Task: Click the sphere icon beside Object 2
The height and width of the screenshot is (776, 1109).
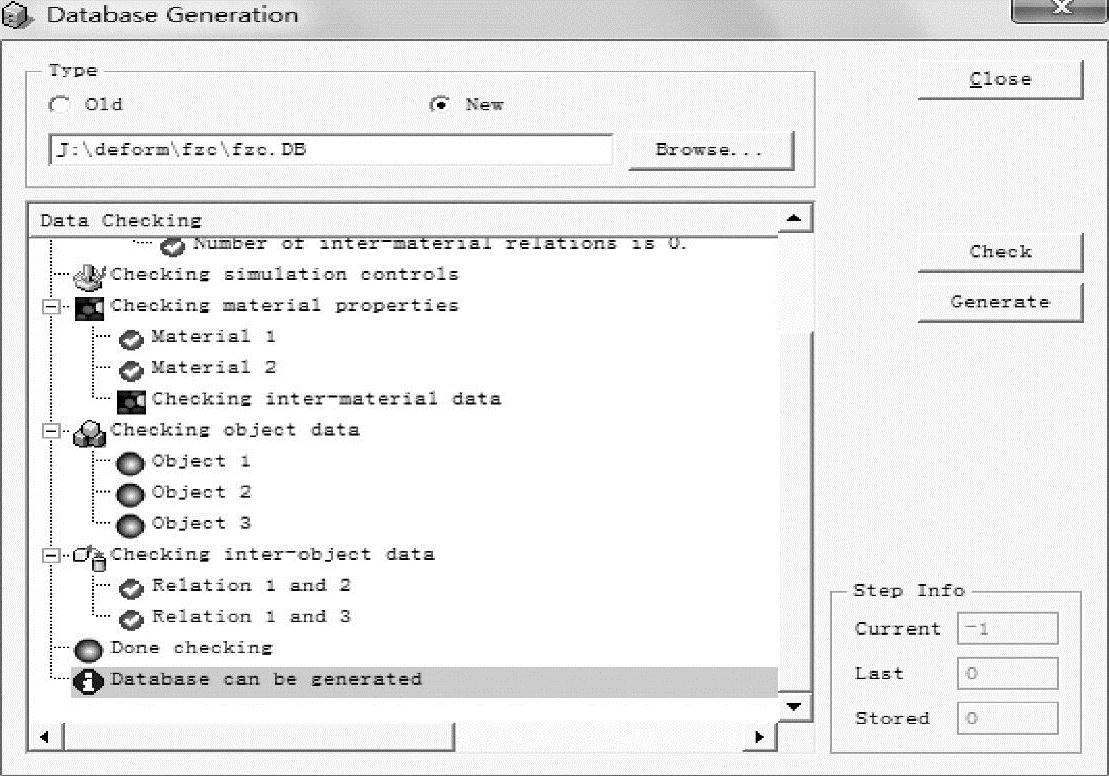Action: (x=131, y=493)
